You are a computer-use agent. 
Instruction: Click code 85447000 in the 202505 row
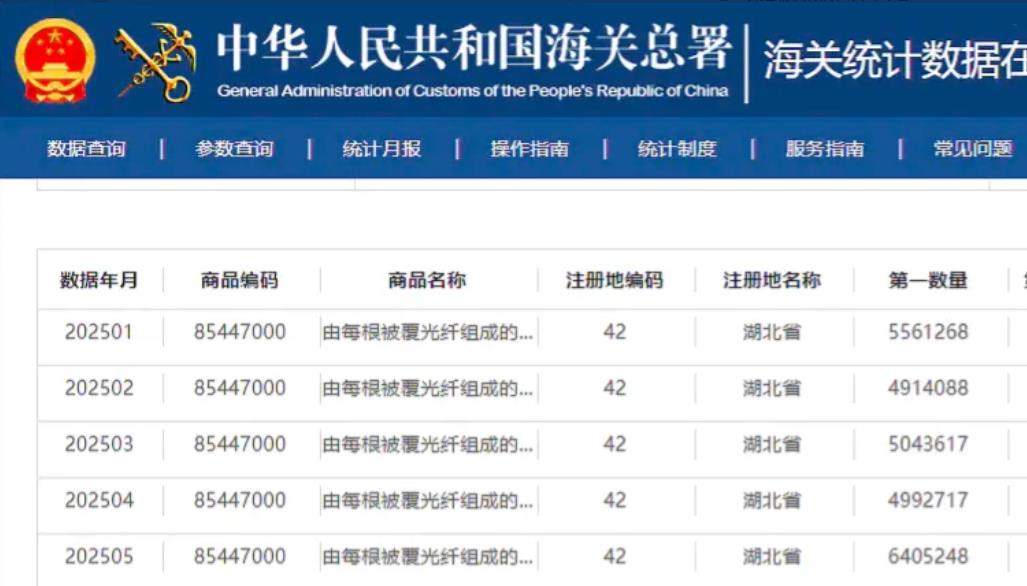pyautogui.click(x=240, y=557)
